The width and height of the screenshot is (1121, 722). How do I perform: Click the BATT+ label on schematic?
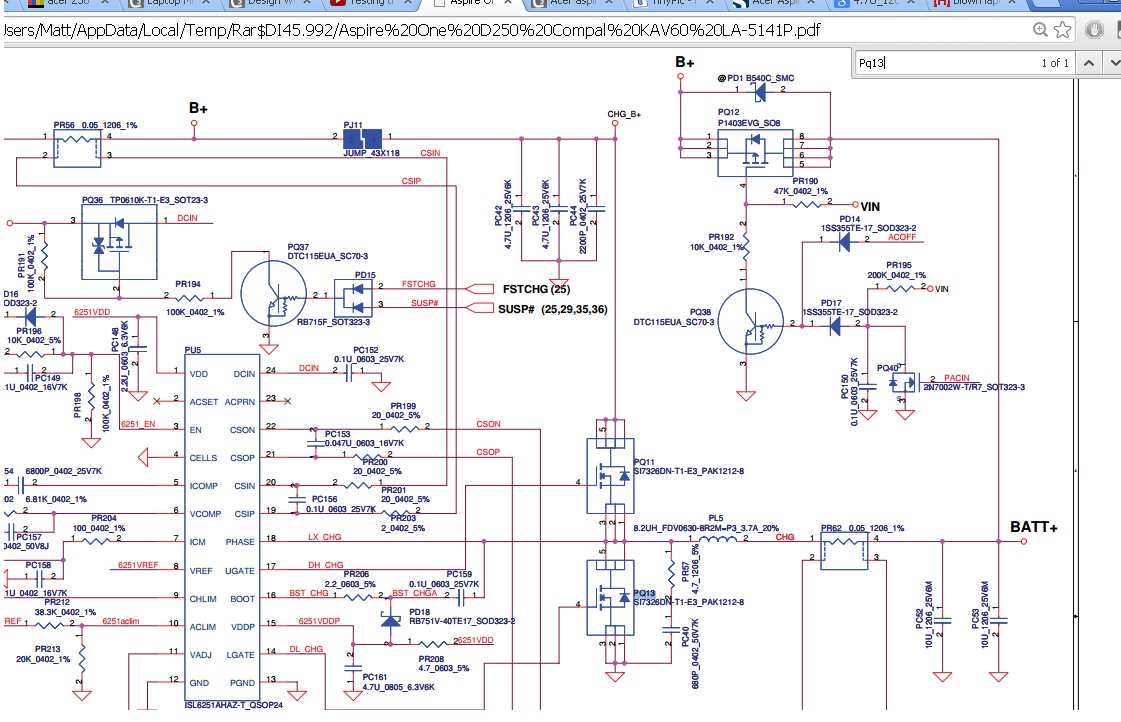coord(1034,527)
